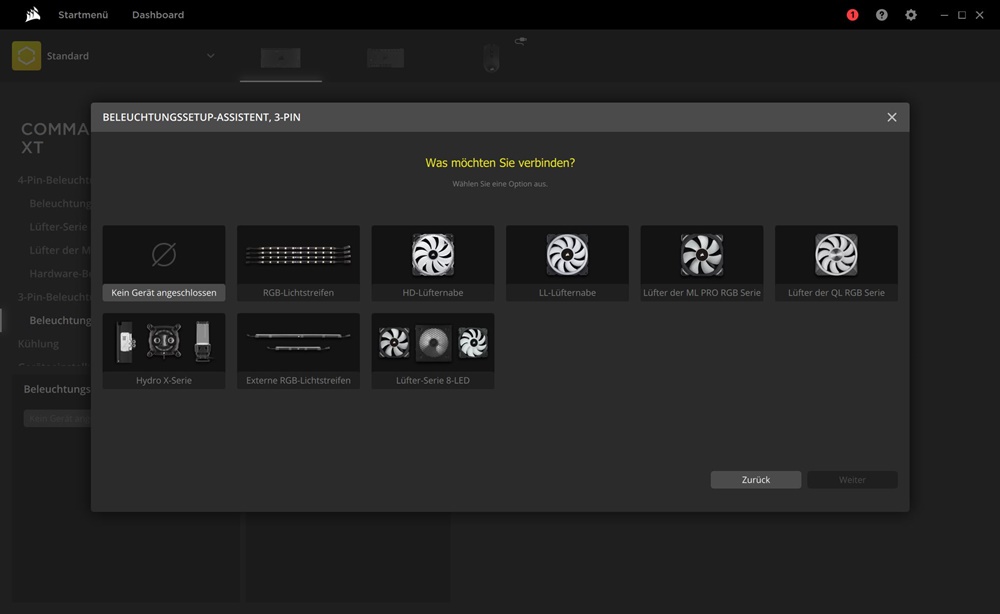Image resolution: width=1000 pixels, height=614 pixels.
Task: Select the Externe RGB-Lichtstreifen tile
Action: (x=298, y=351)
